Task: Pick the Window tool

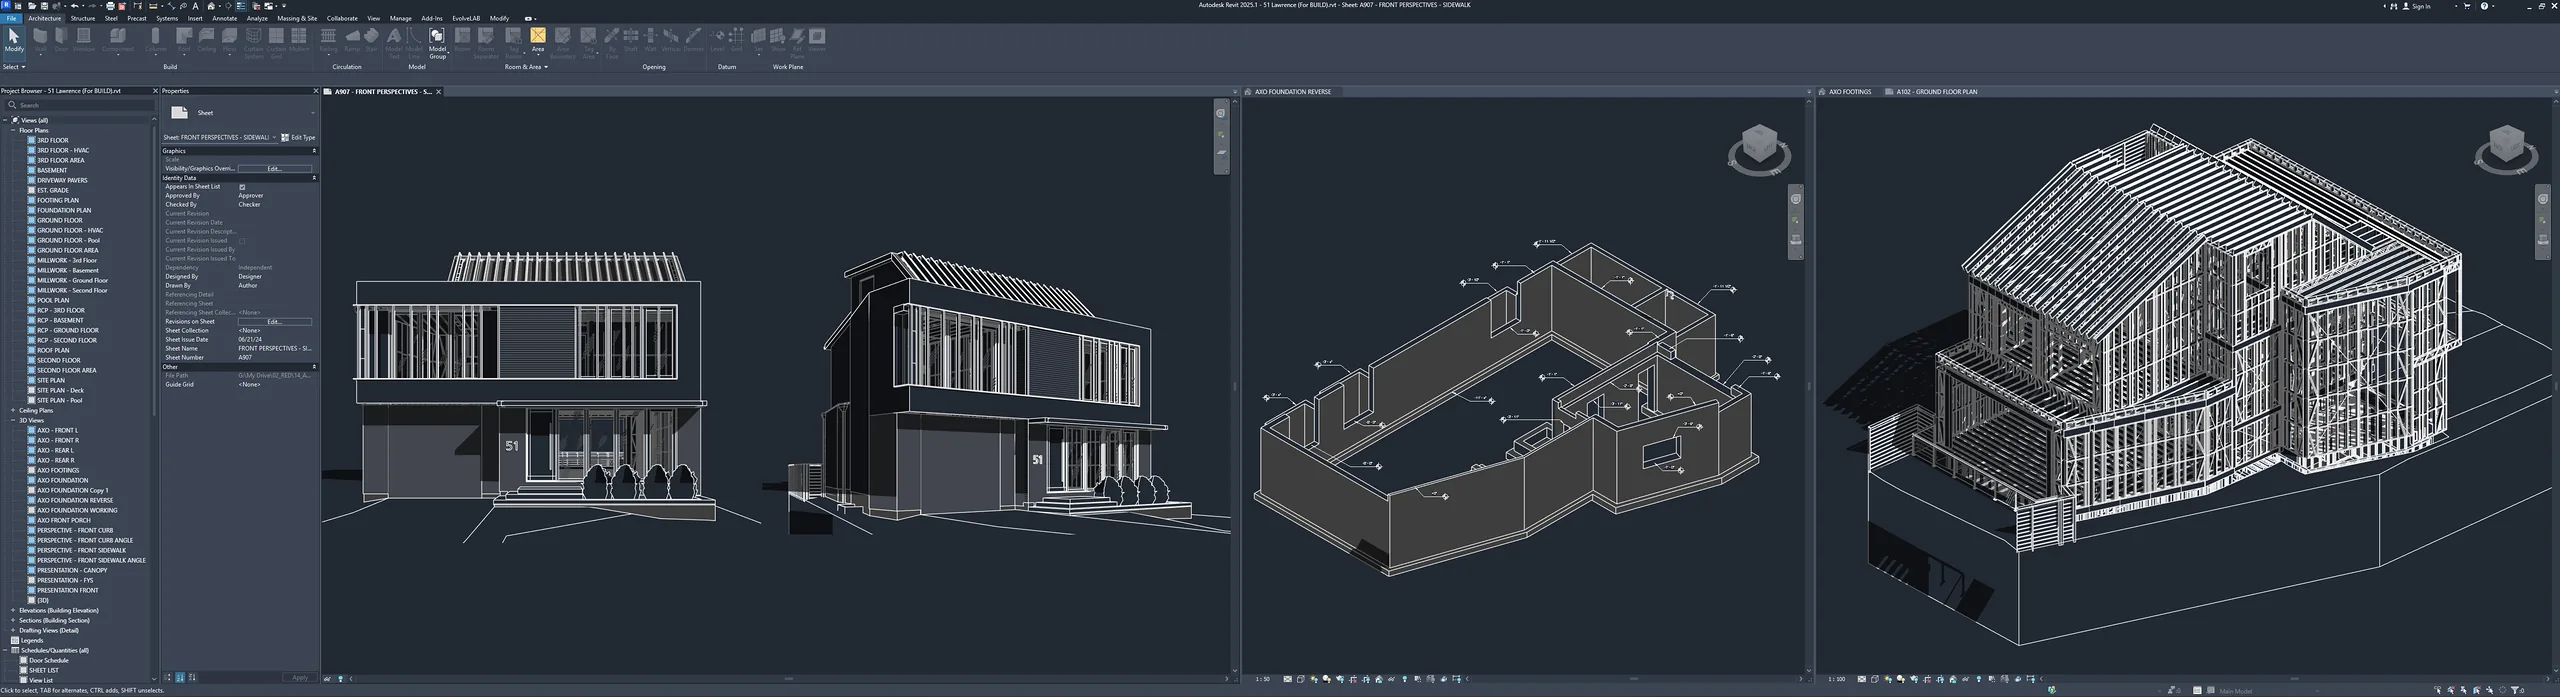Action: 84,40
